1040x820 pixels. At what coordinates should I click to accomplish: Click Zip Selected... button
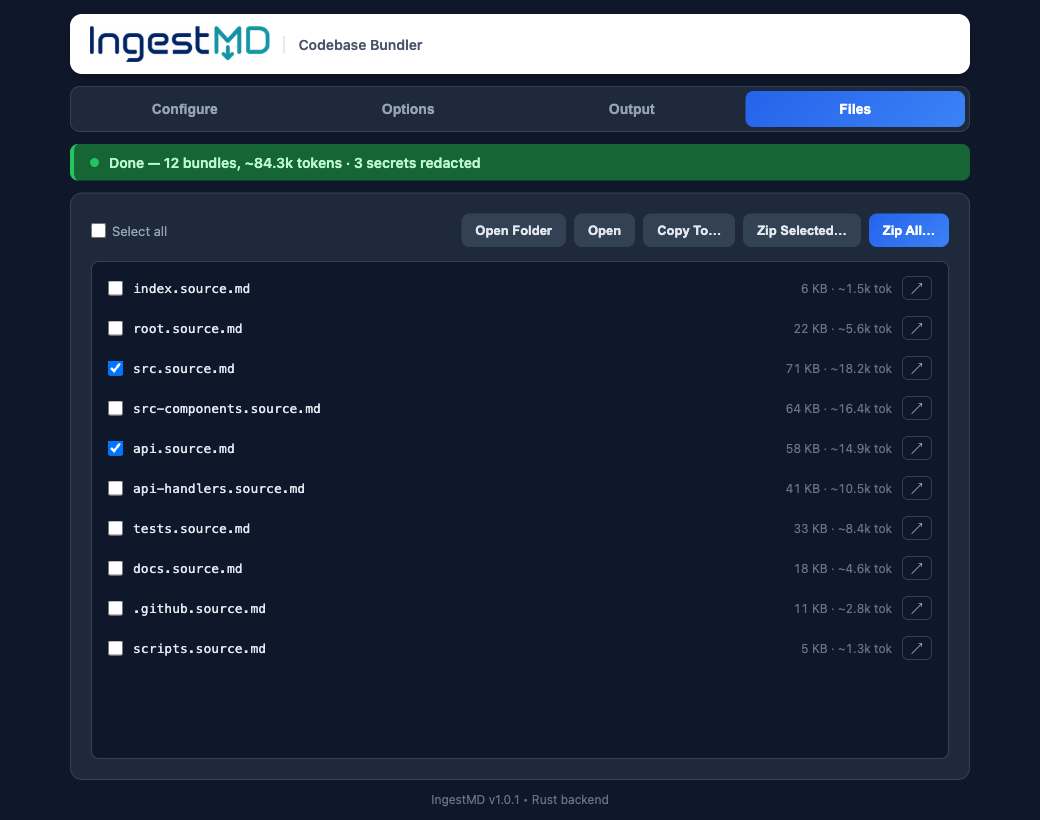(x=801, y=230)
